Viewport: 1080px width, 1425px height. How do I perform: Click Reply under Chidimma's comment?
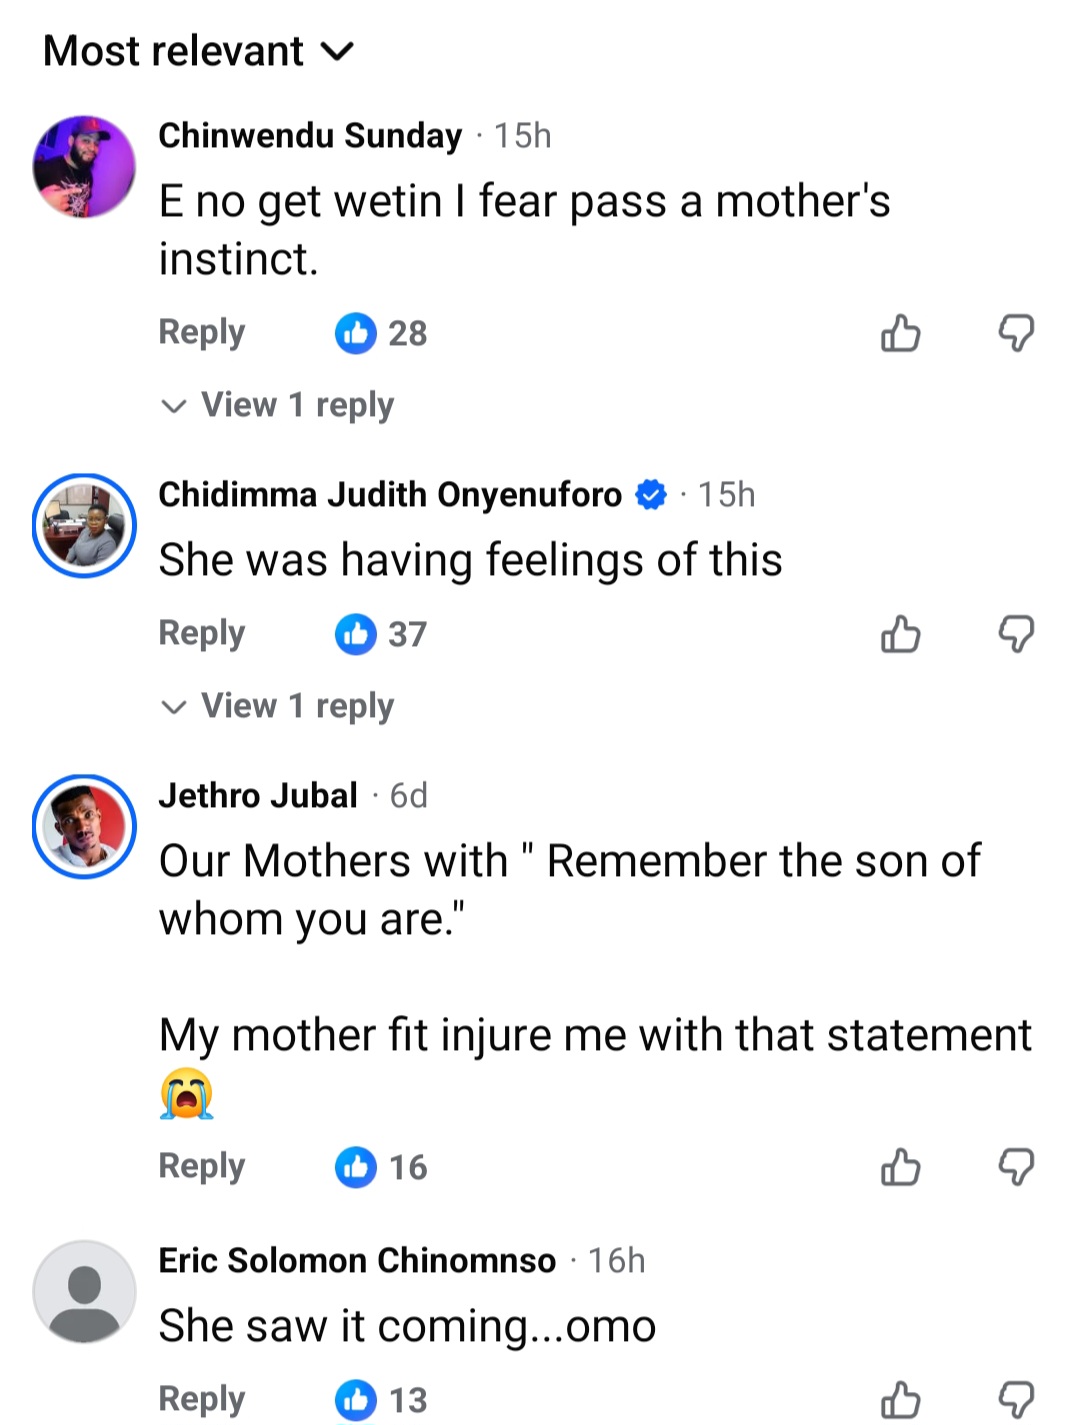201,633
